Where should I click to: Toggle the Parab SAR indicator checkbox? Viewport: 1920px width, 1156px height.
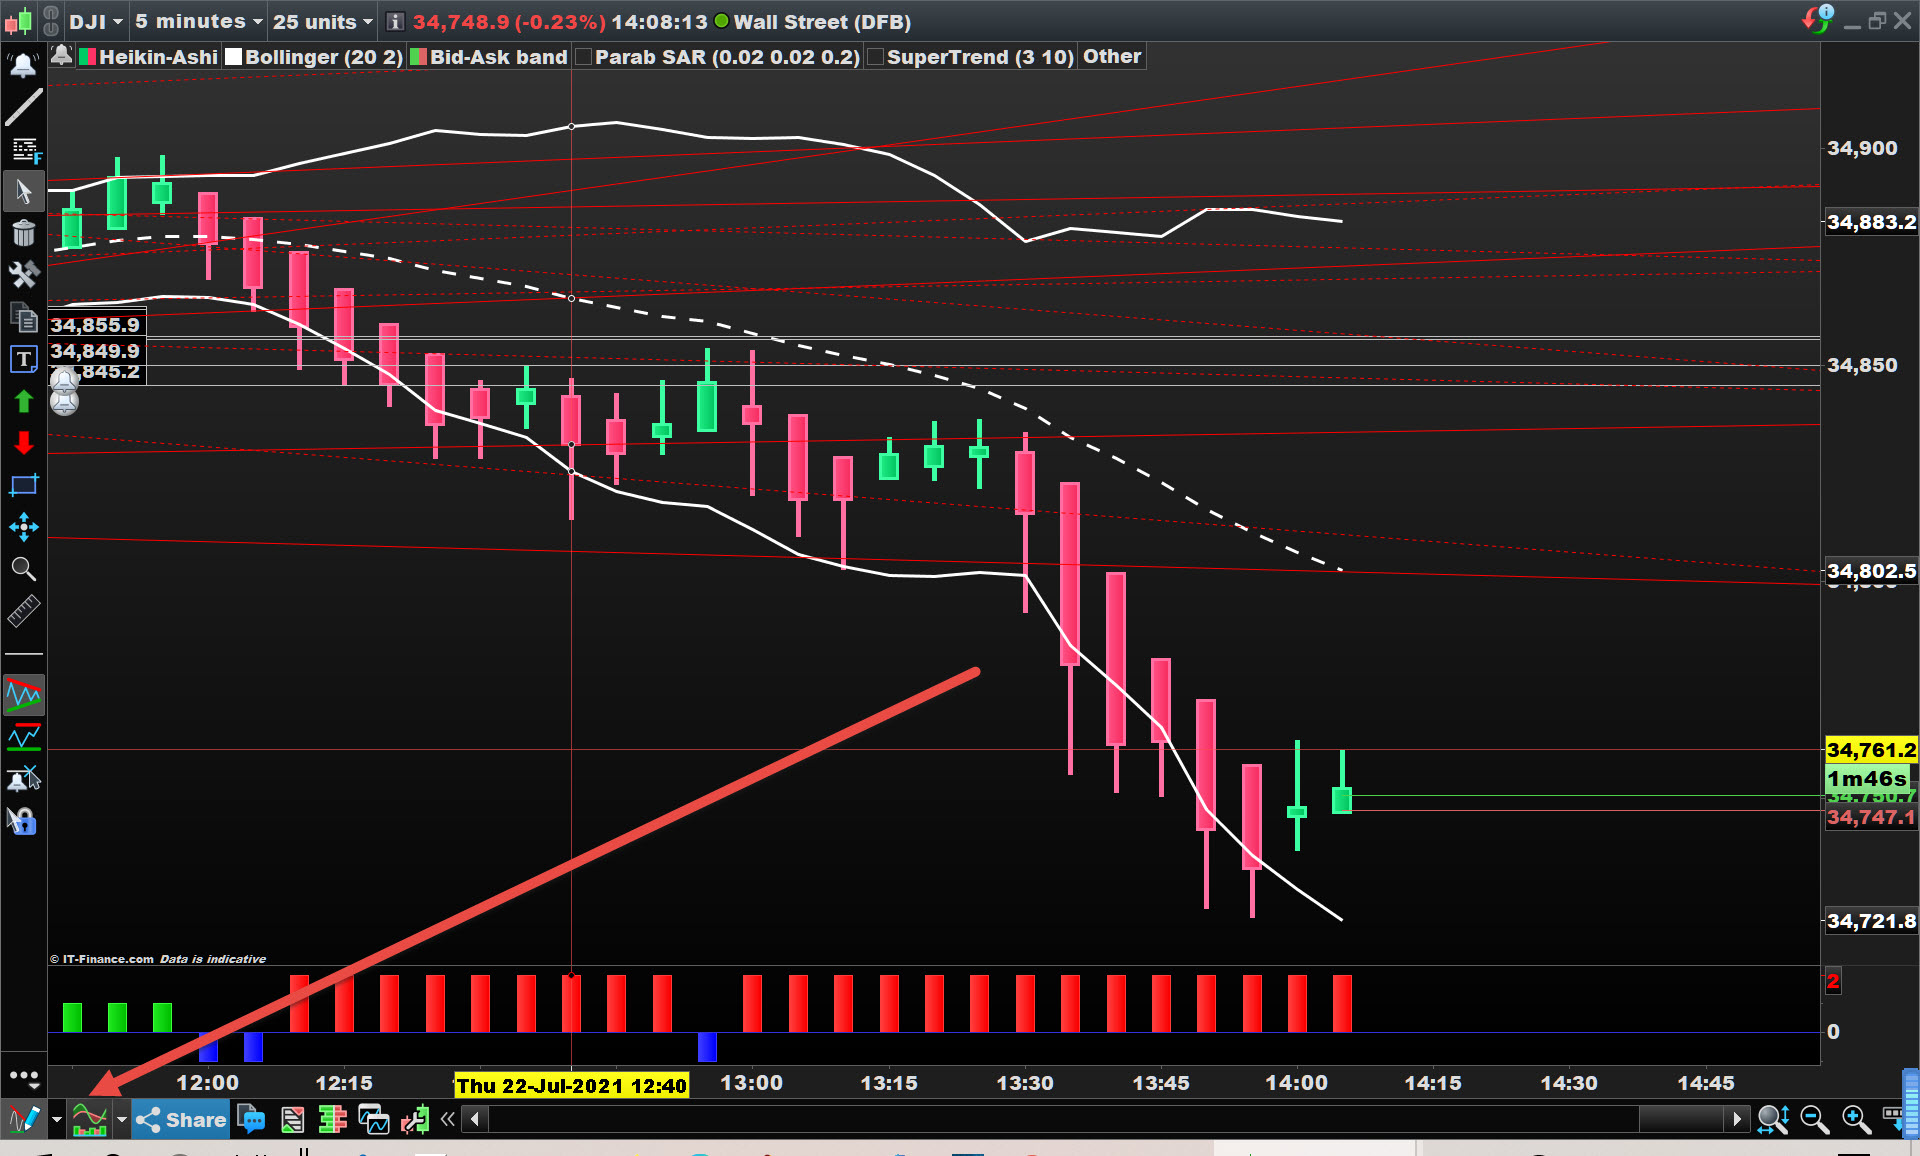click(x=584, y=57)
